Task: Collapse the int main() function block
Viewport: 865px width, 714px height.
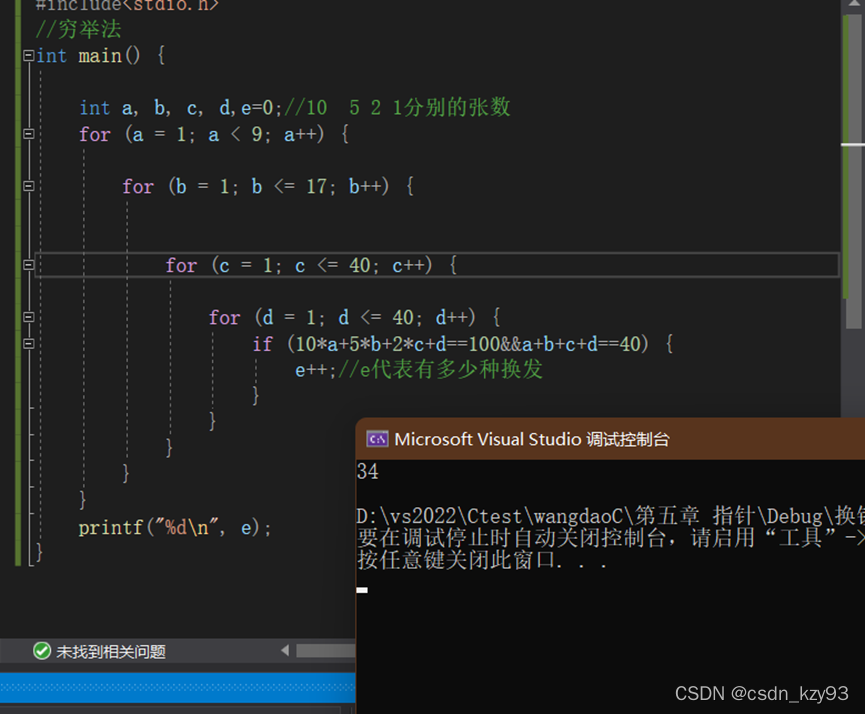Action: [29, 55]
